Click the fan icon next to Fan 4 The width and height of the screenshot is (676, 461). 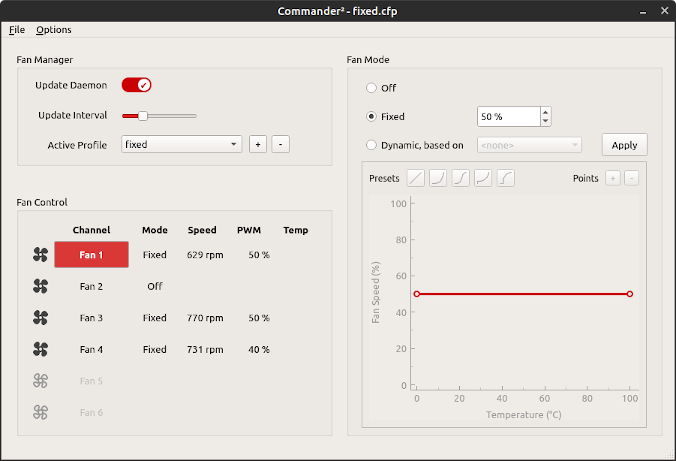tap(41, 349)
